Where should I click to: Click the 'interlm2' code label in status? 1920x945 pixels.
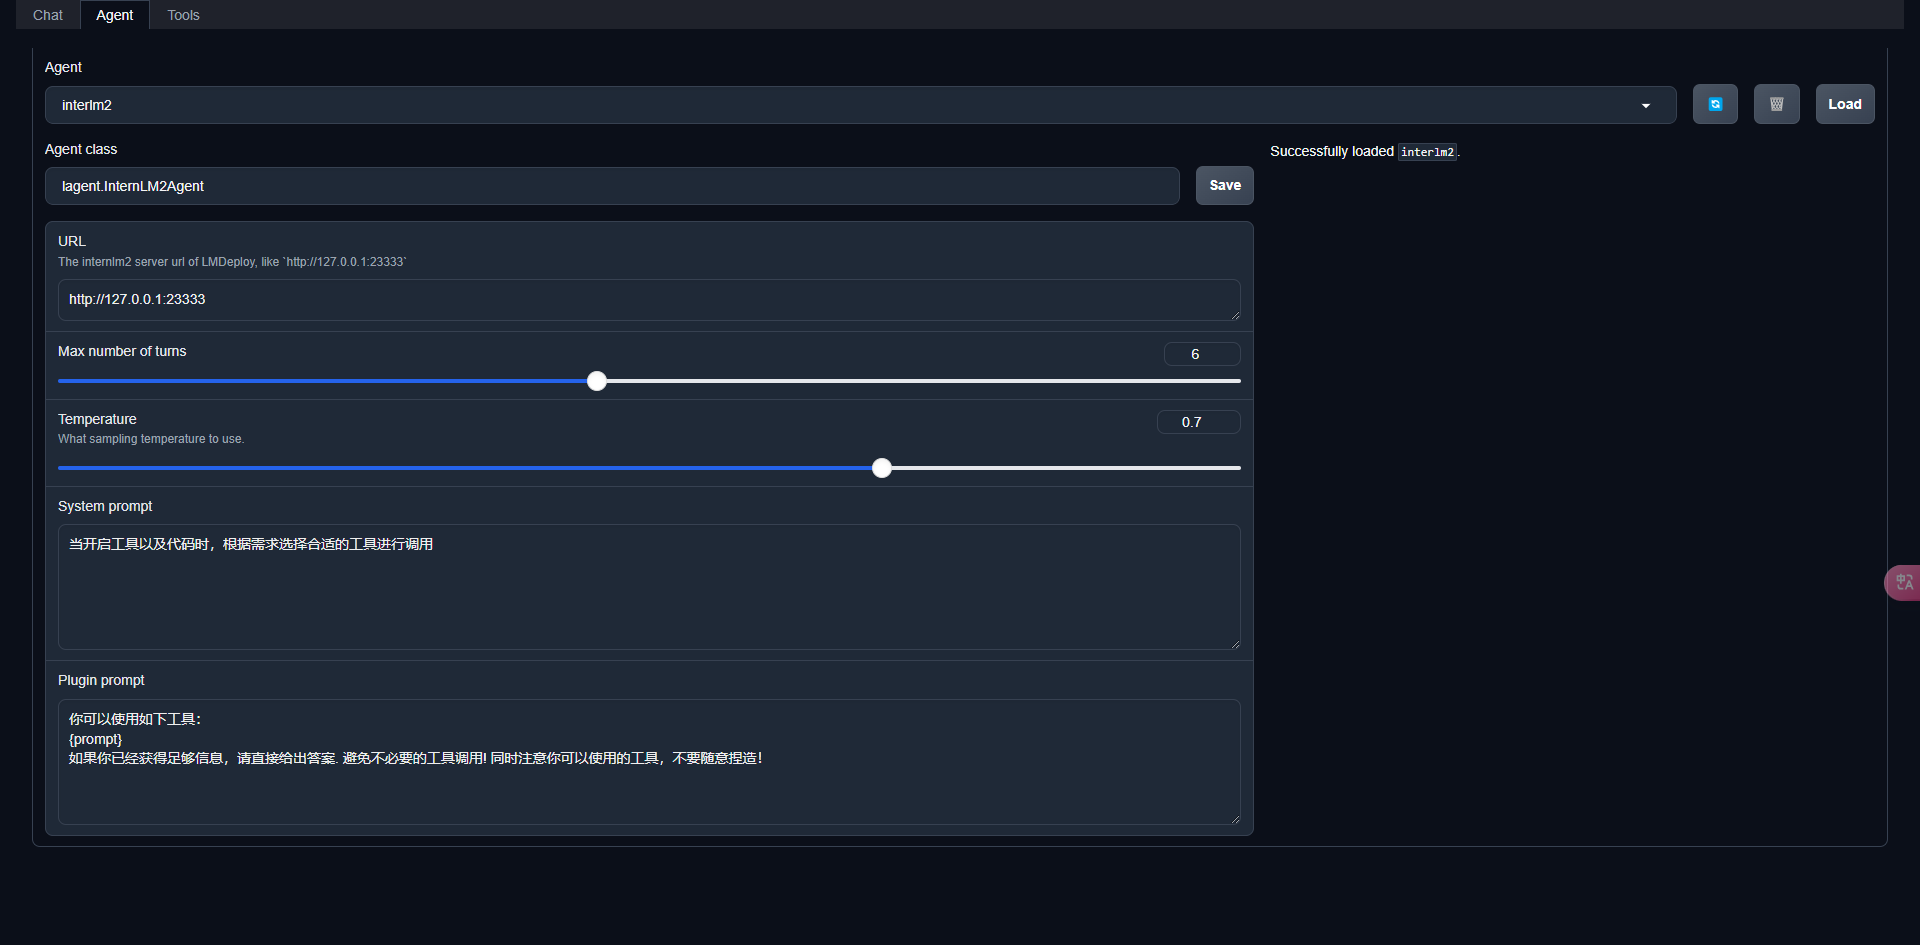point(1427,152)
